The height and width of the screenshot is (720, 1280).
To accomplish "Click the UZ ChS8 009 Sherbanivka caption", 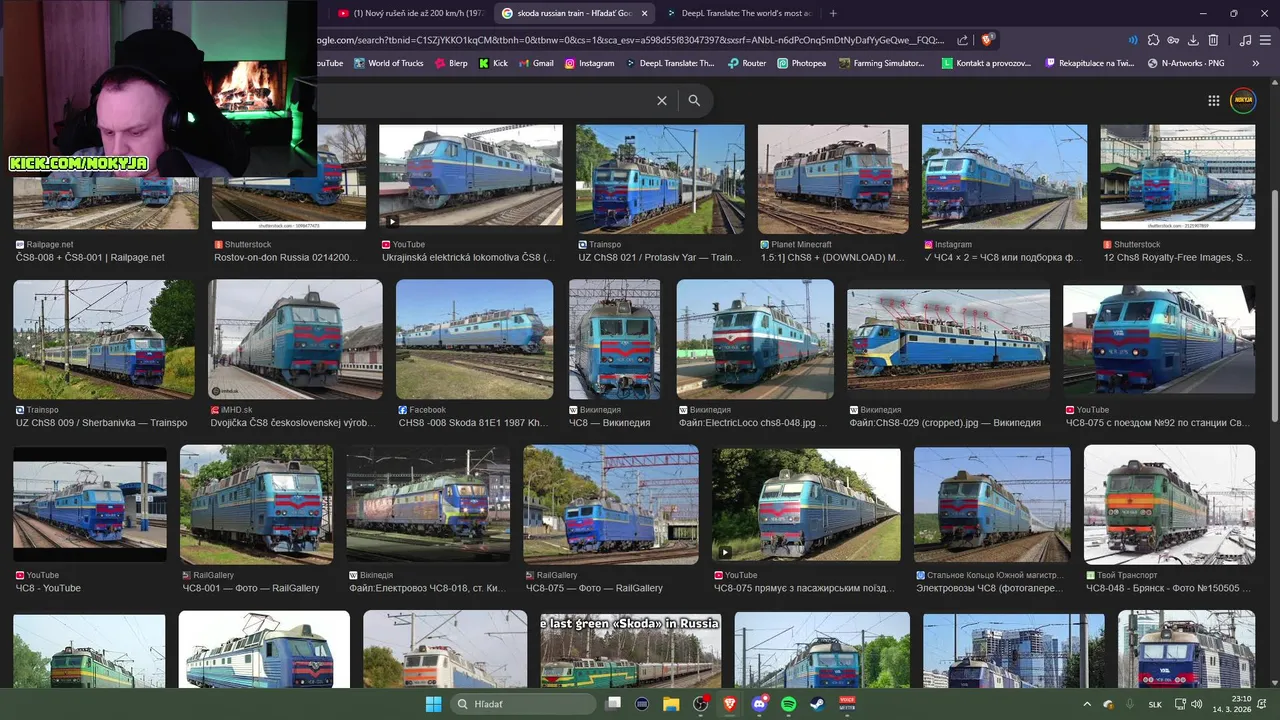I will 101,423.
